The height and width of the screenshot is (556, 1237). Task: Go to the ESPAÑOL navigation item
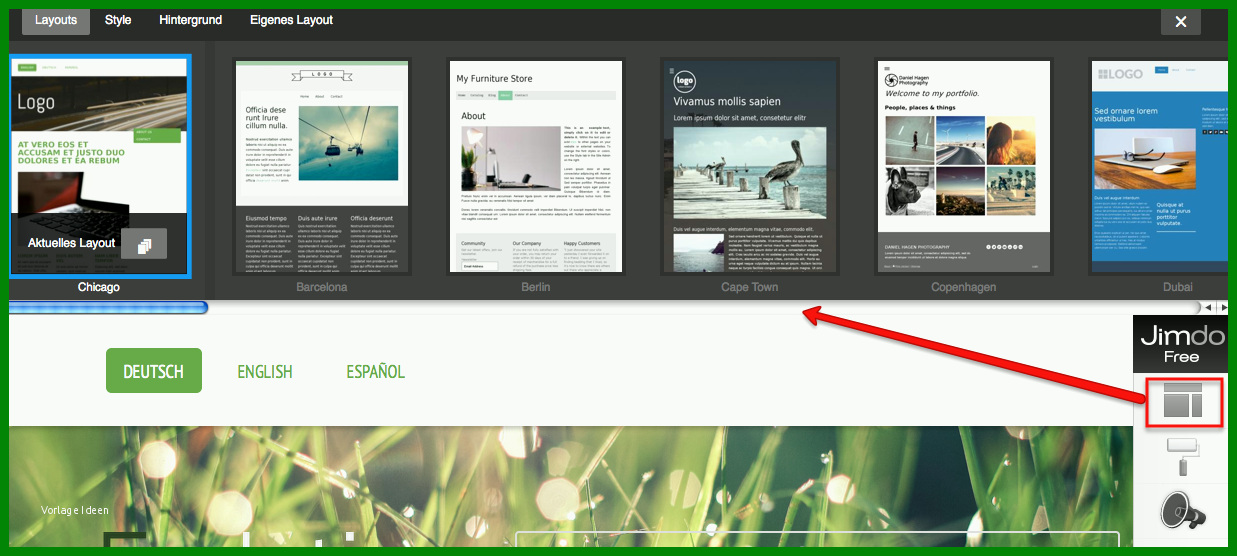tap(375, 372)
